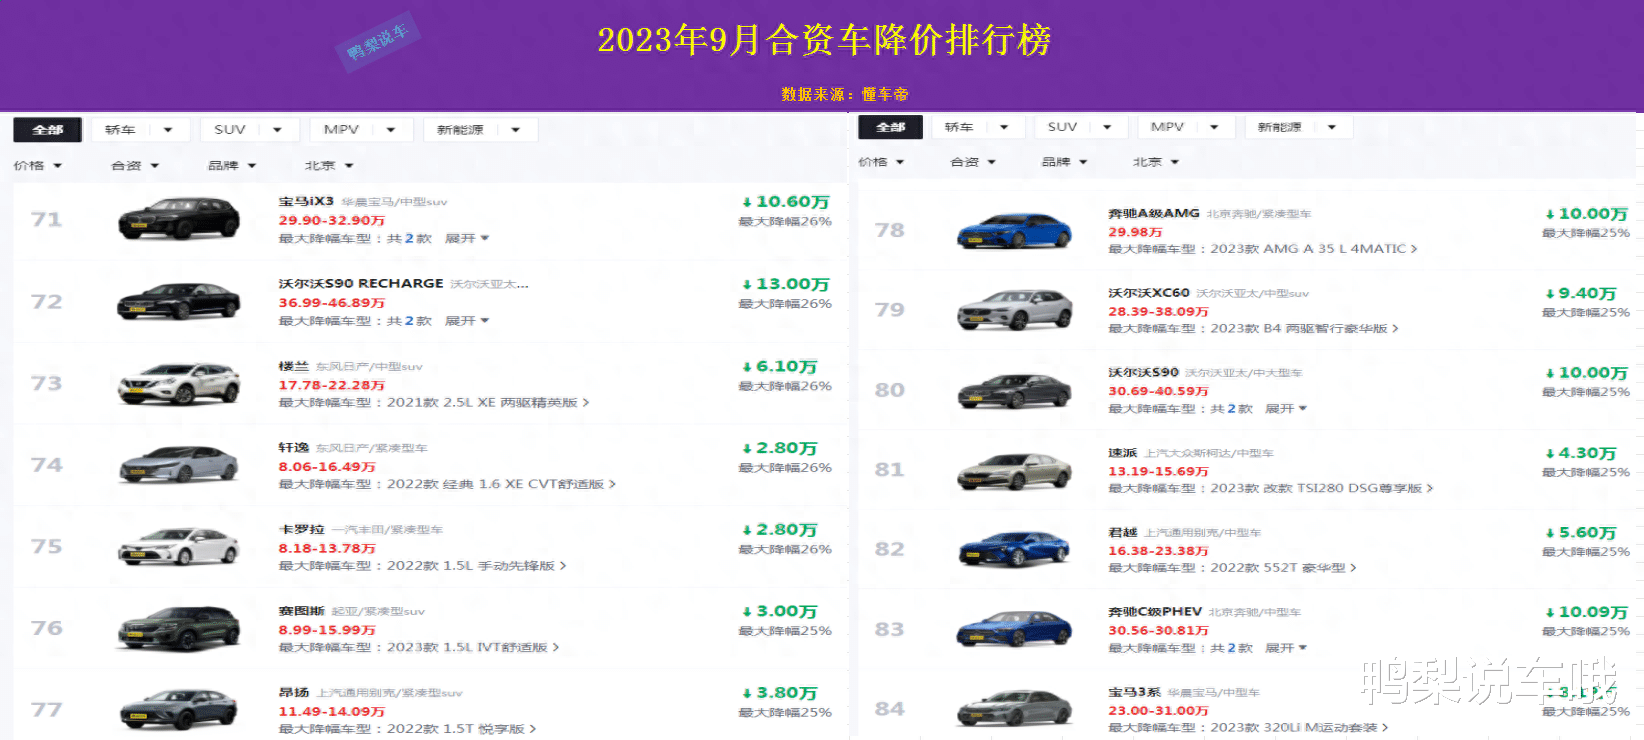This screenshot has height=740, width=1644.
Task: Click the 奔驰A级AMG model name
Action: 1154,214
